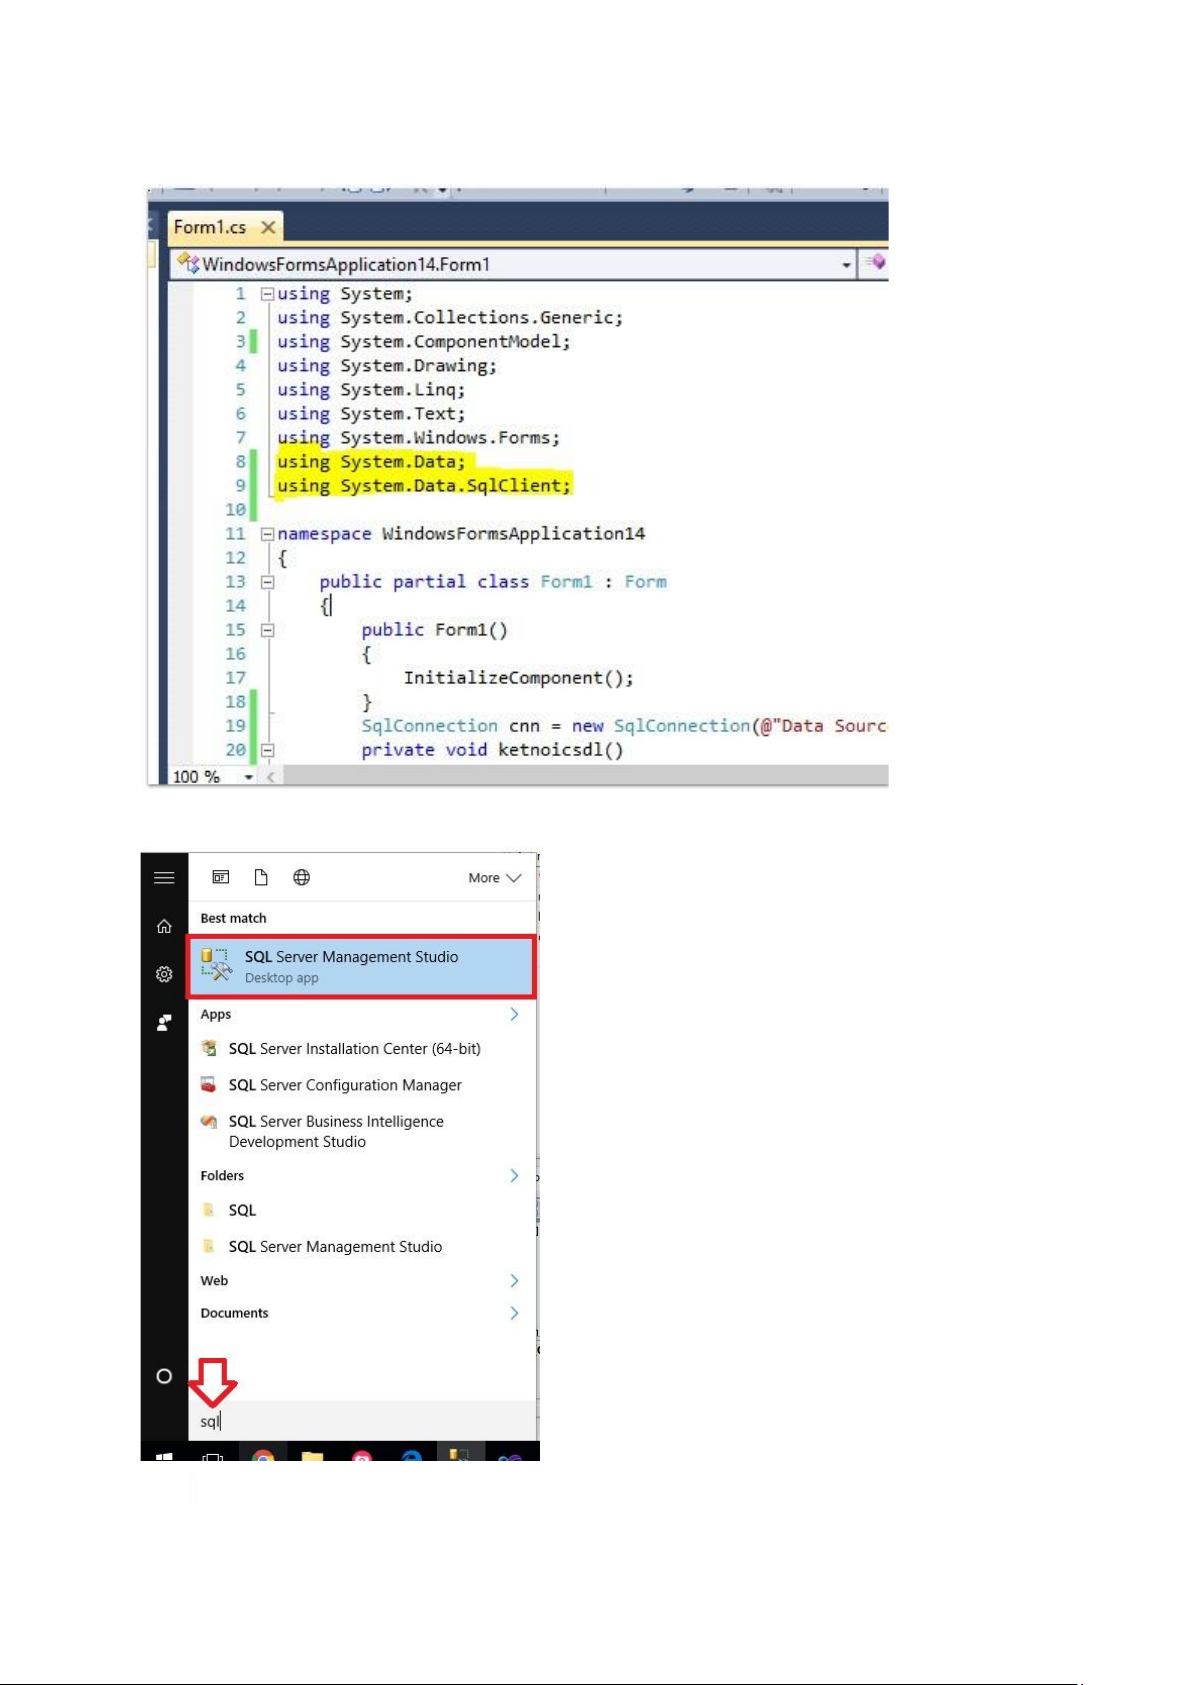Expand the Web results category chevron
1192x1685 pixels.
point(514,1281)
